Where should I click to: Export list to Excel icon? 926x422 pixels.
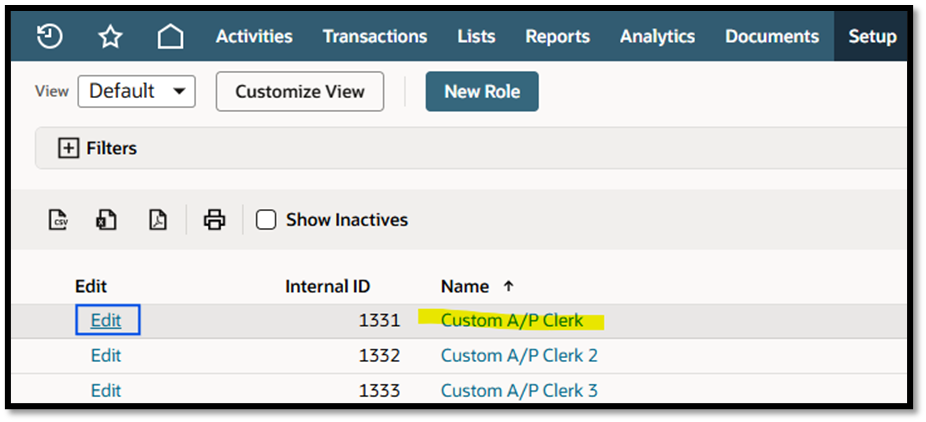106,220
